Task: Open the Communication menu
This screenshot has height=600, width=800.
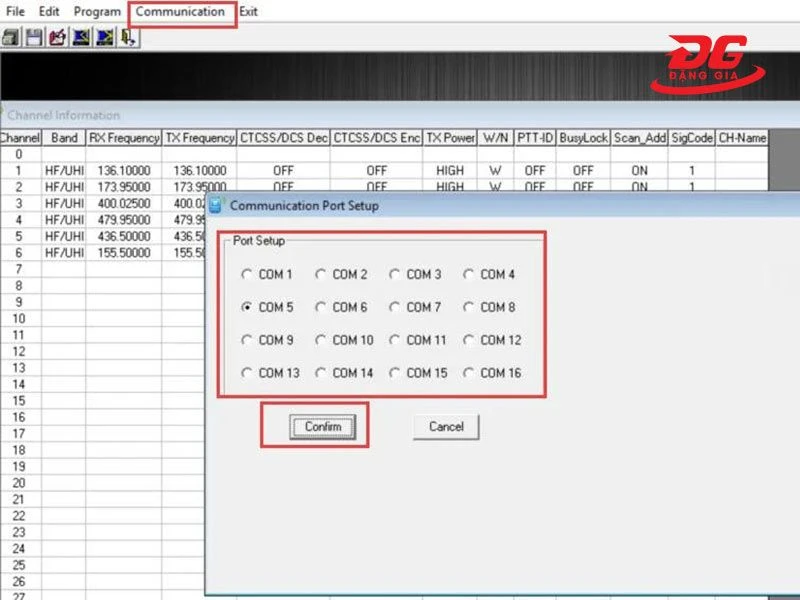Action: tap(180, 12)
